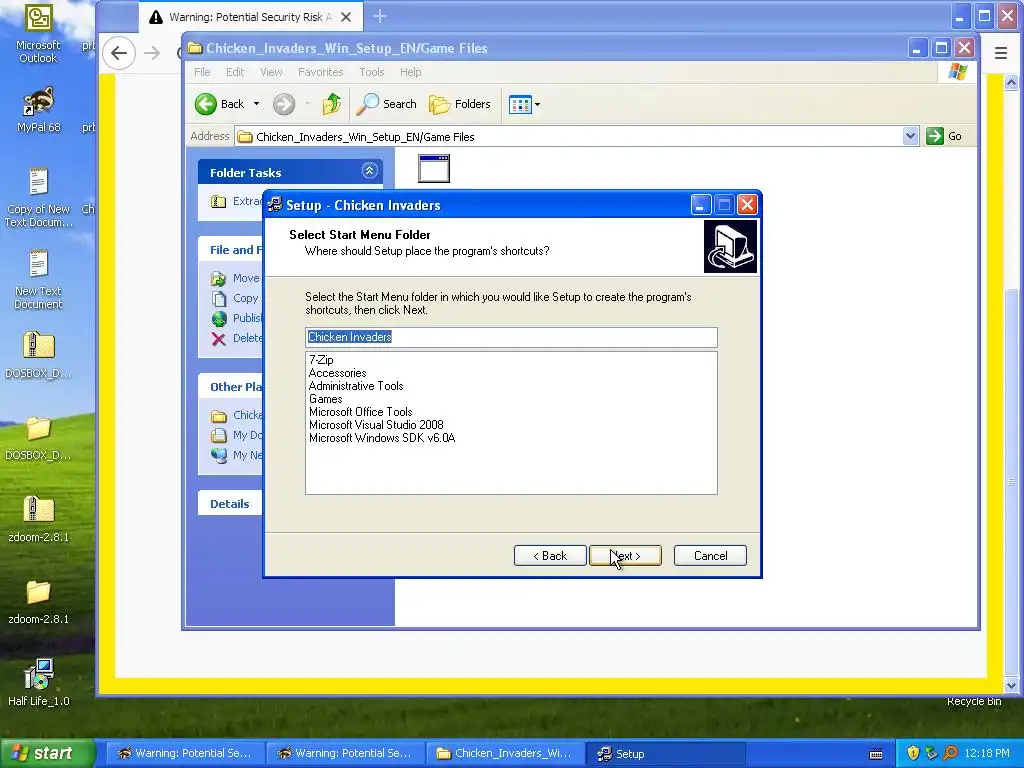Image resolution: width=1024 pixels, height=768 pixels.
Task: Select Microsoft Office Tools entry
Action: click(360, 412)
